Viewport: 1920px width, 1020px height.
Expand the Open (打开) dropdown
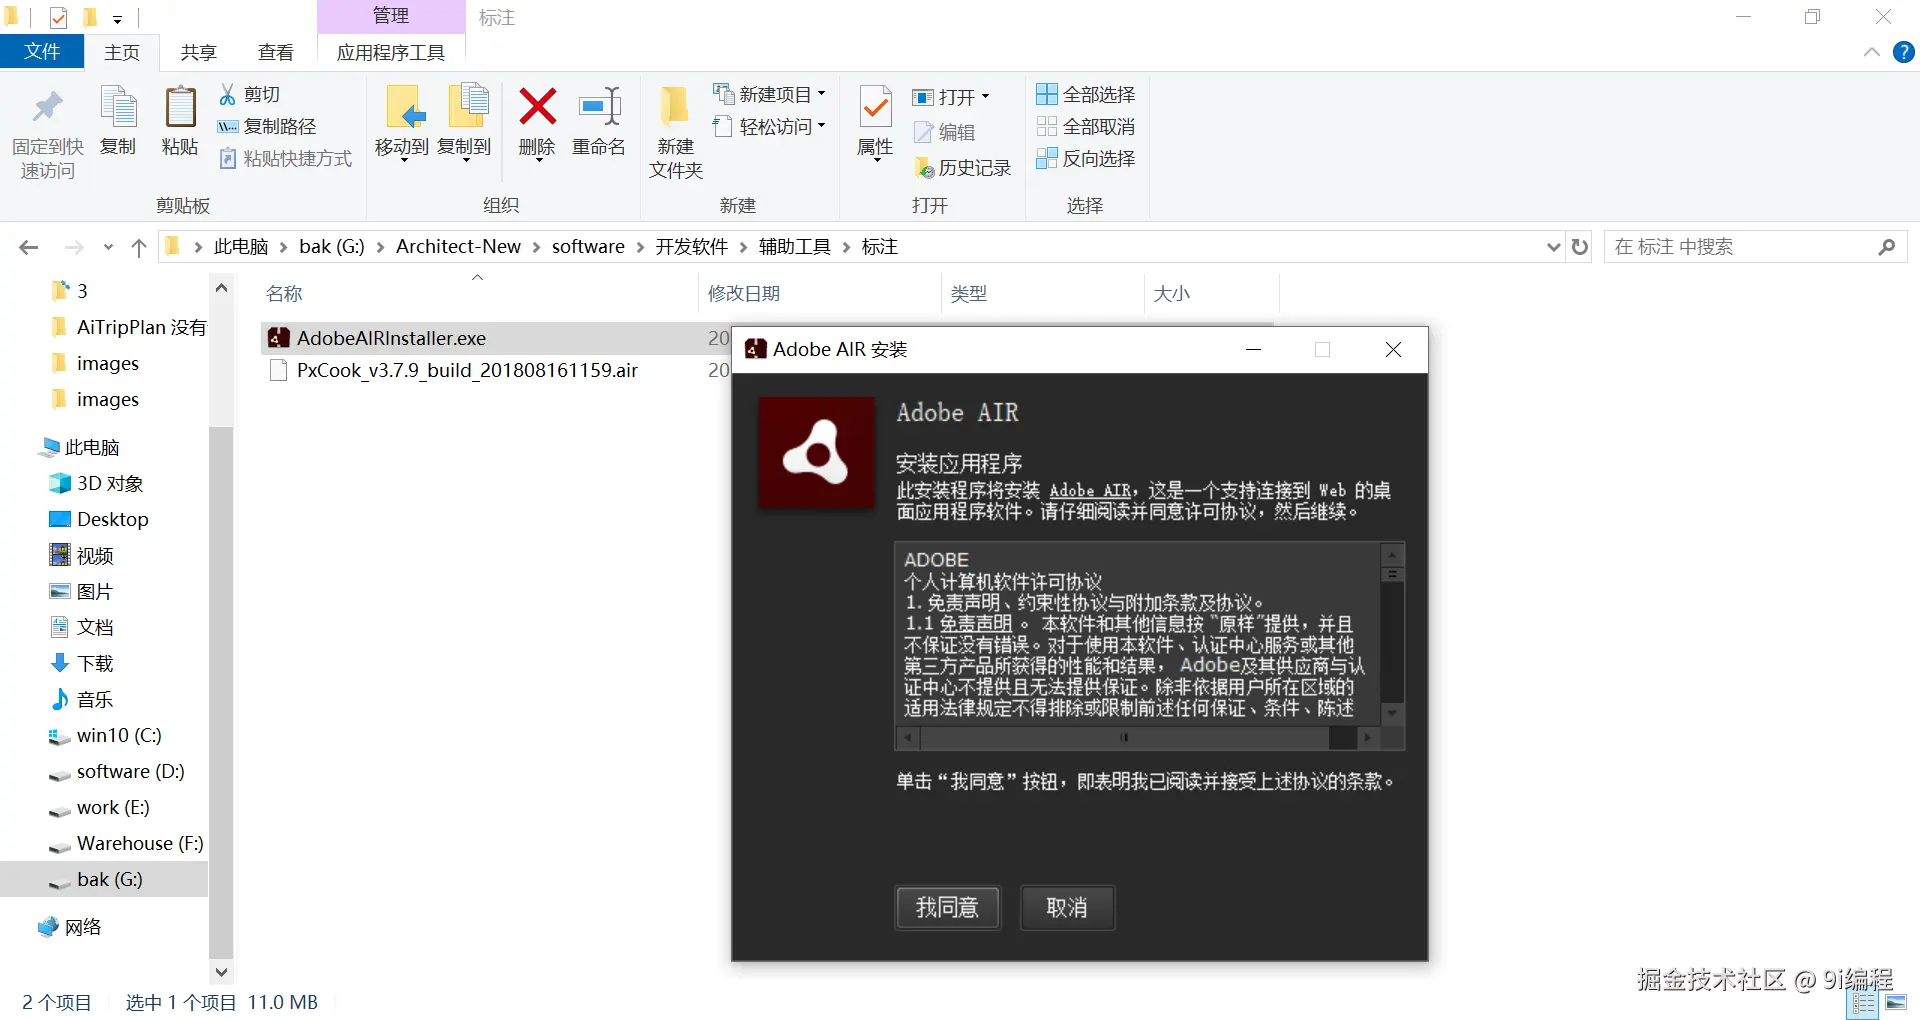point(951,96)
